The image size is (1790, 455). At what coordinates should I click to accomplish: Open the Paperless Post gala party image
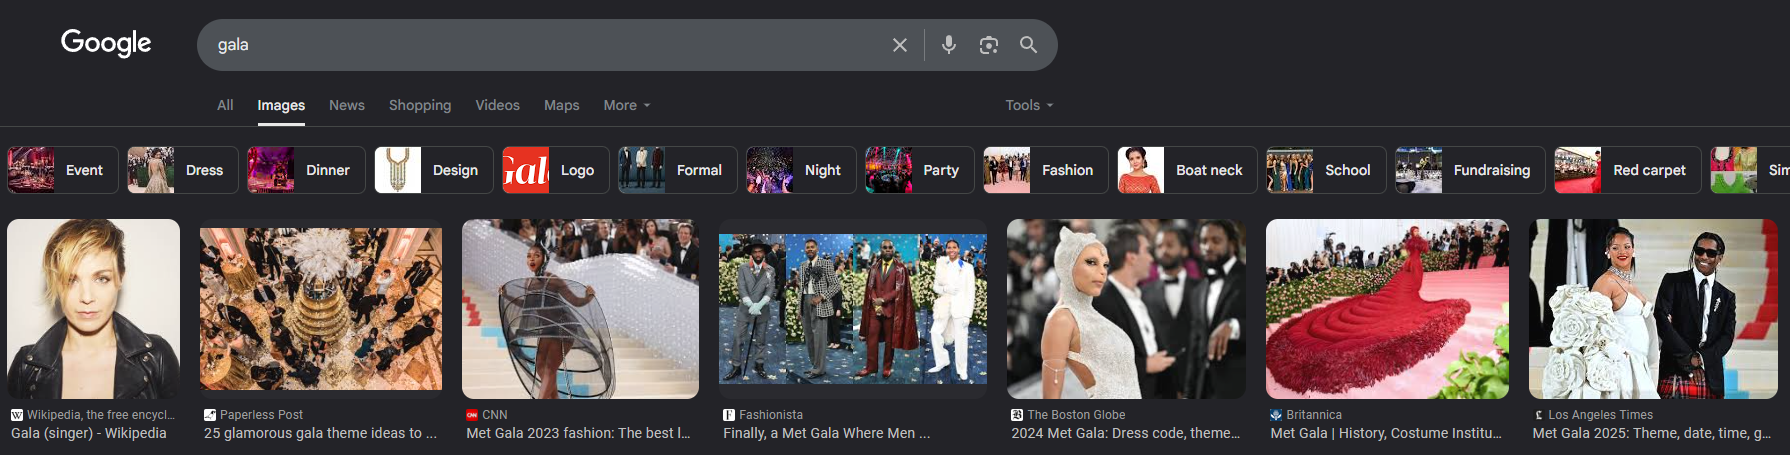pyautogui.click(x=321, y=309)
